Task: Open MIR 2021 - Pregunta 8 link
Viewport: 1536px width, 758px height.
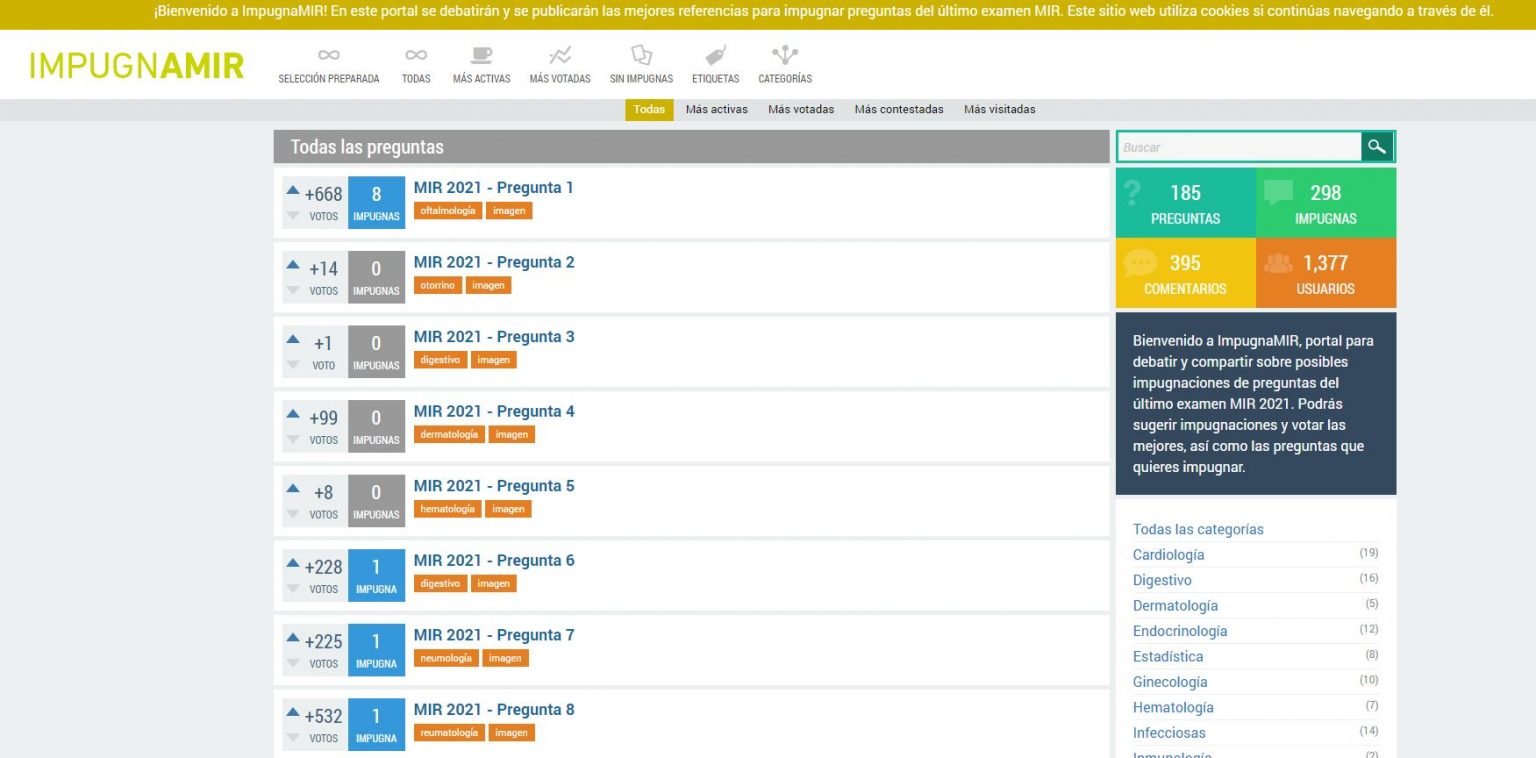Action: 494,709
